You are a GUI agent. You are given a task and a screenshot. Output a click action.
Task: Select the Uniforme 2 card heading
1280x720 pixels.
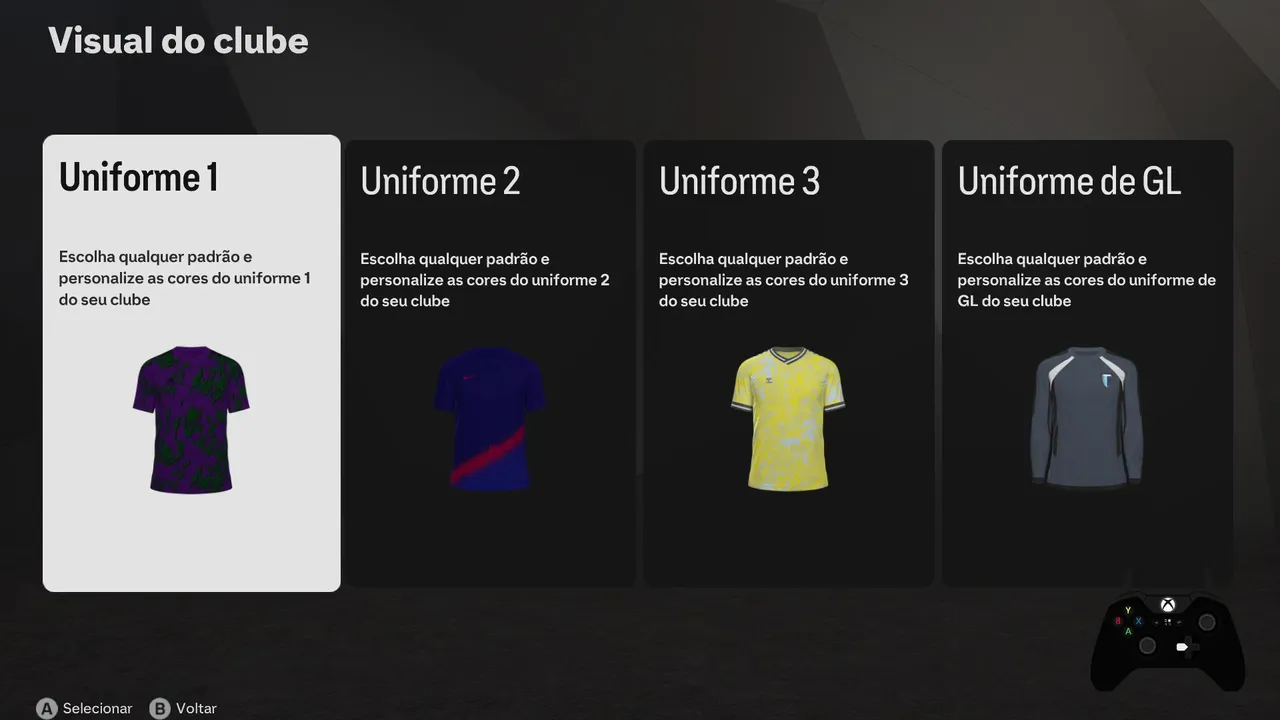440,181
